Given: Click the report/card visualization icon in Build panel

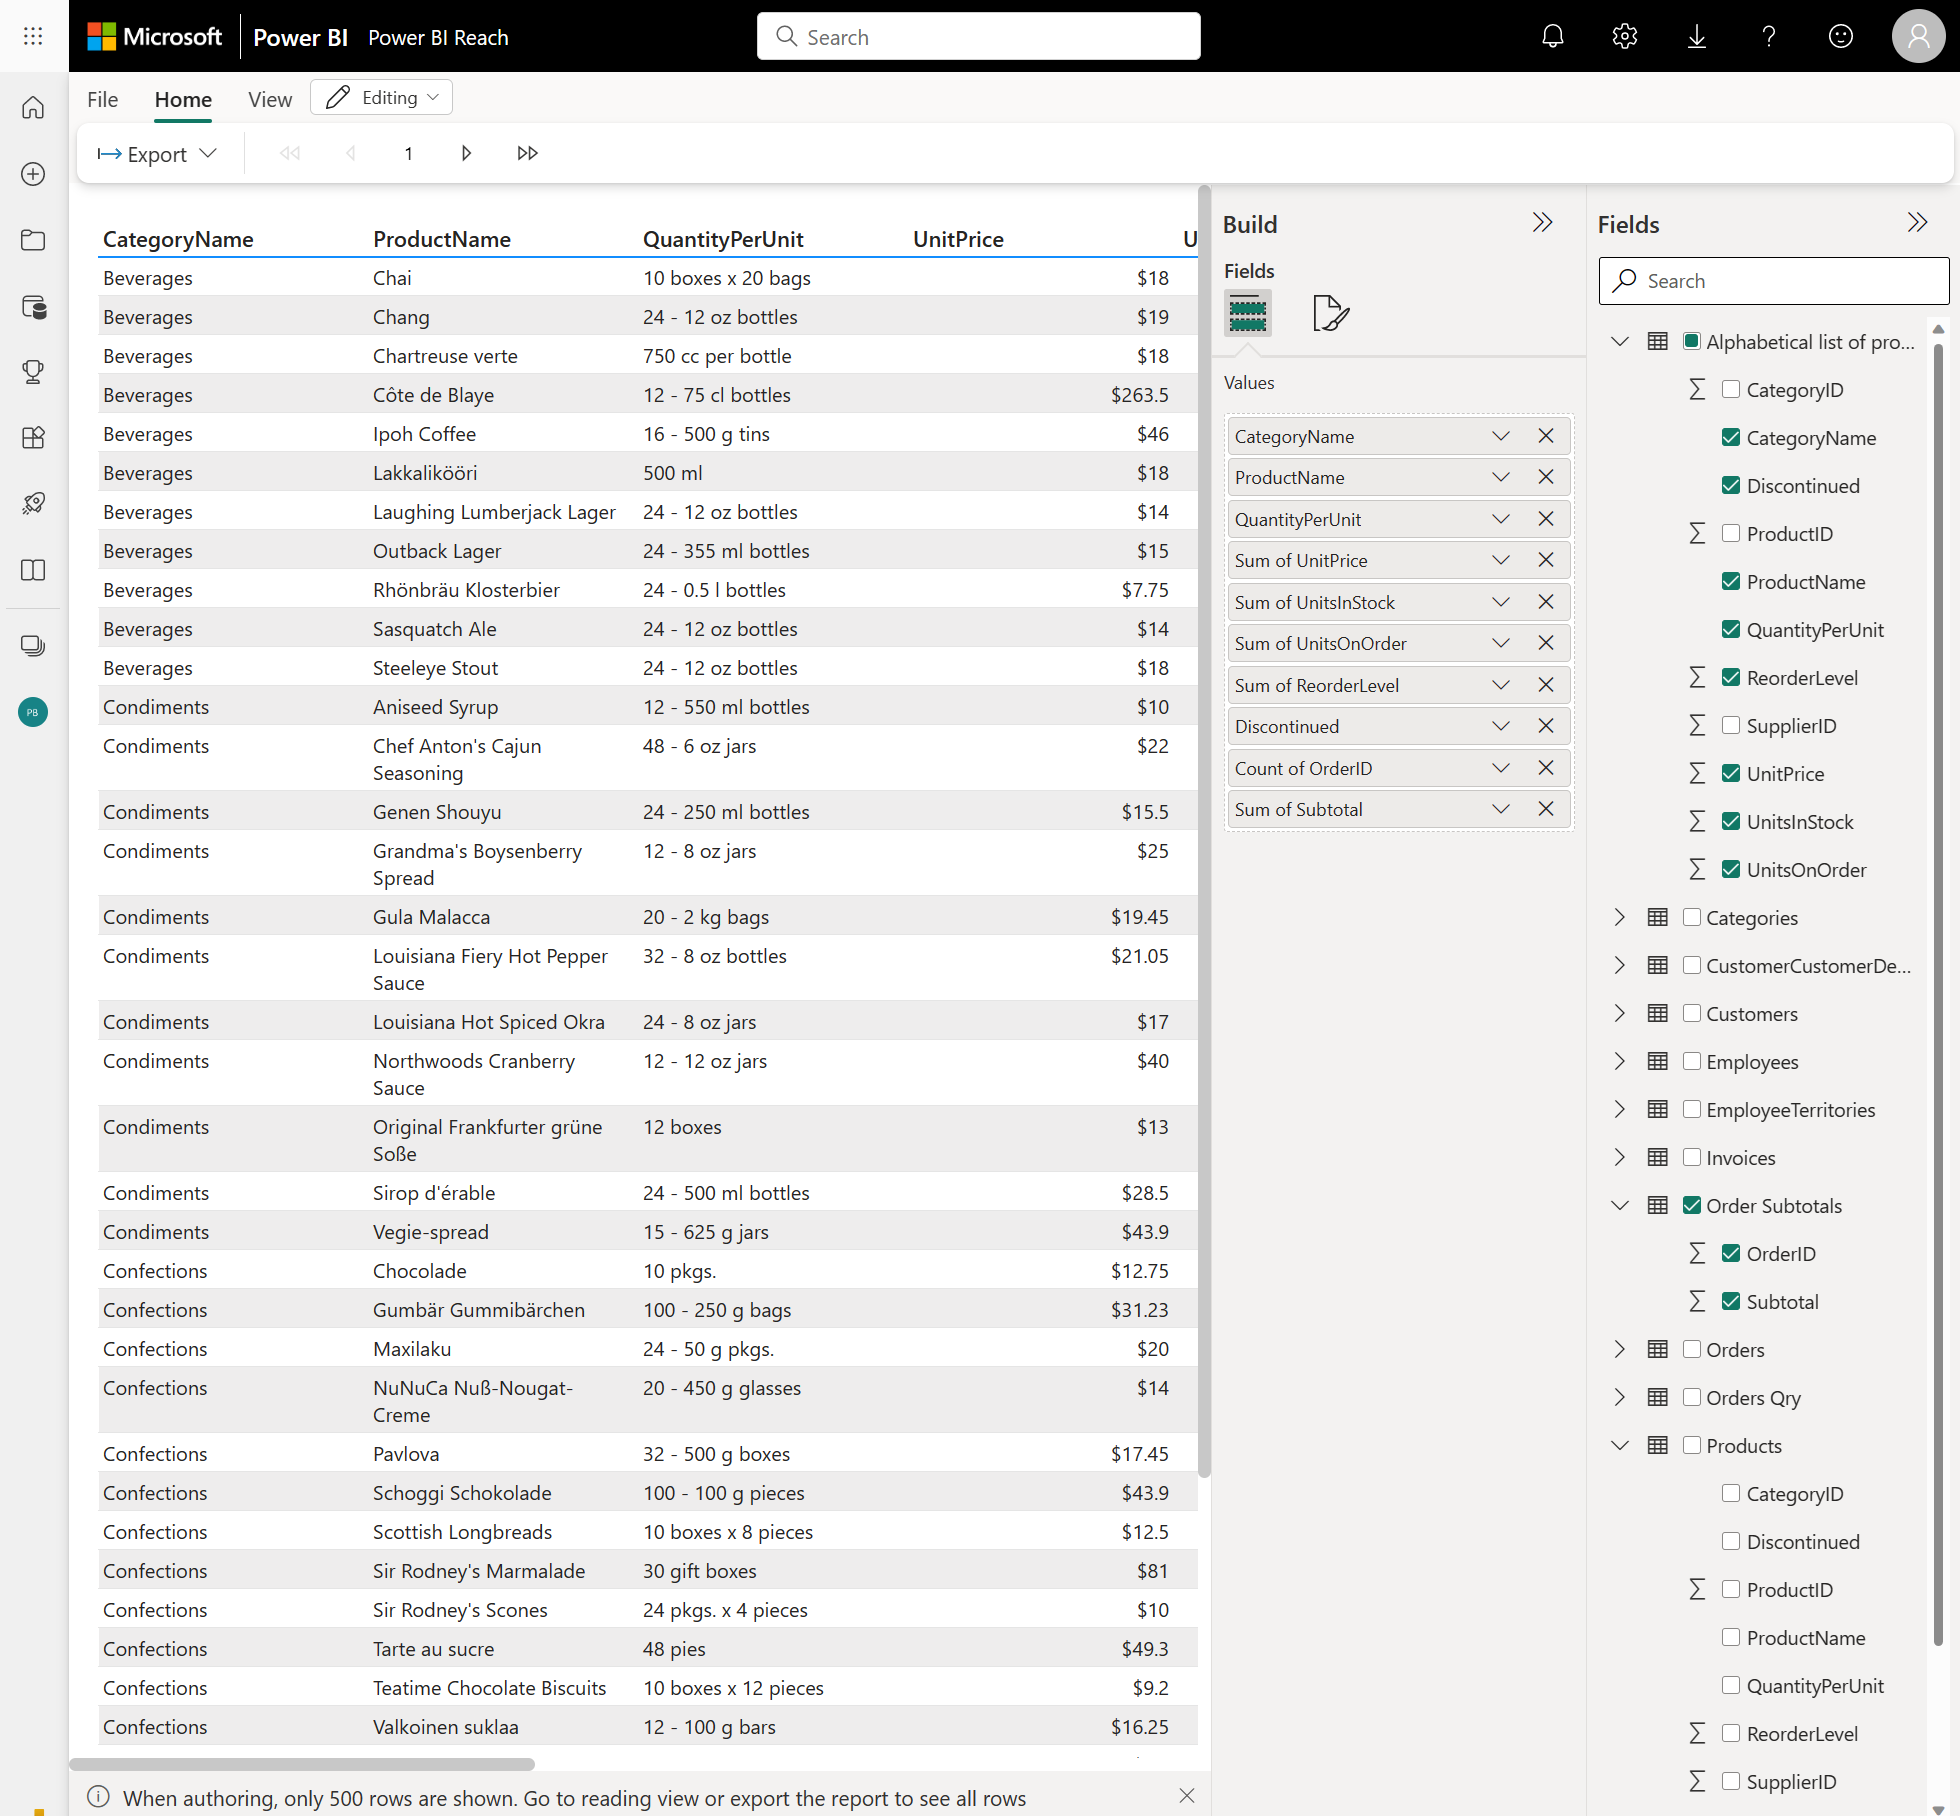Looking at the screenshot, I should click(x=1332, y=314).
